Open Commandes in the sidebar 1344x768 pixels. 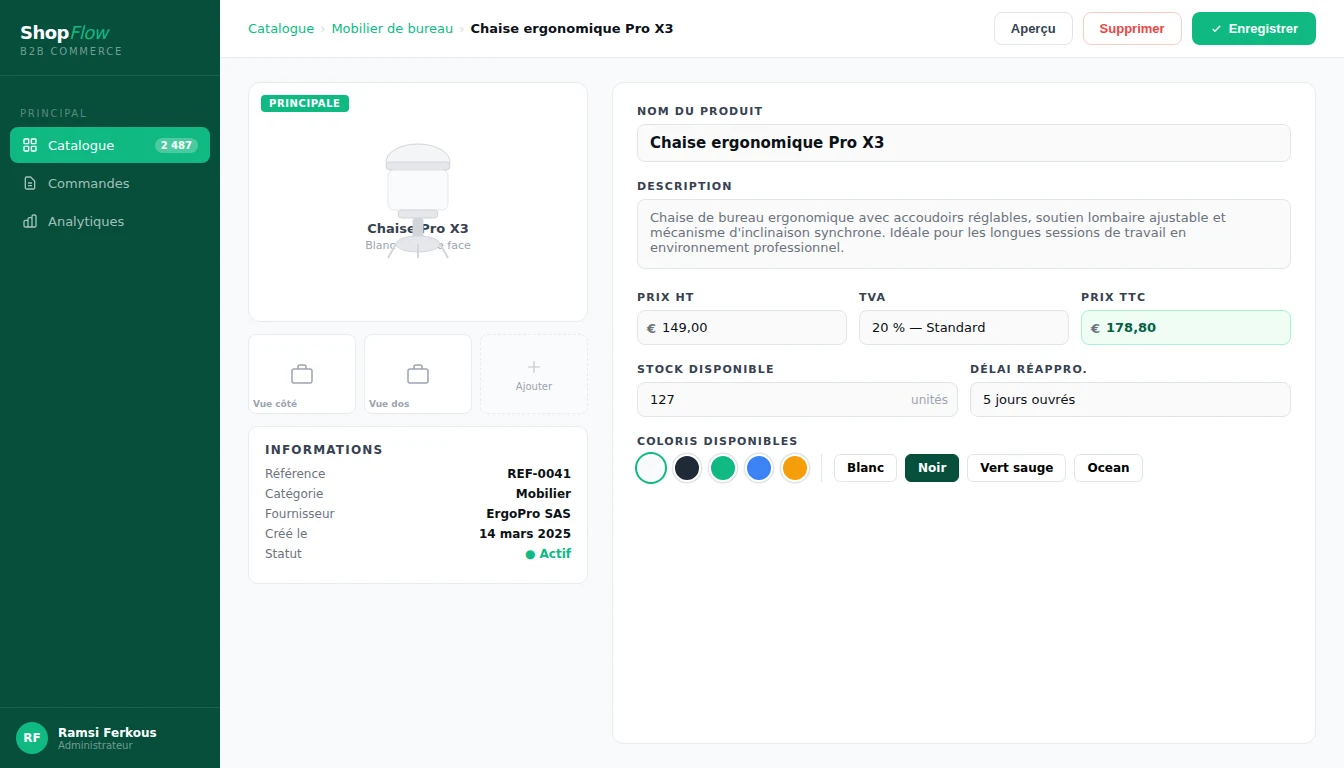[110, 183]
